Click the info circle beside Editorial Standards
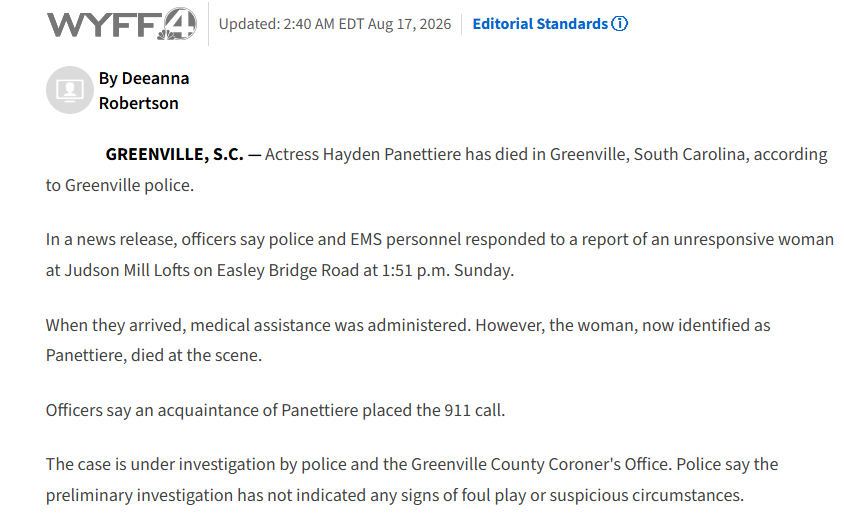 pyautogui.click(x=620, y=24)
